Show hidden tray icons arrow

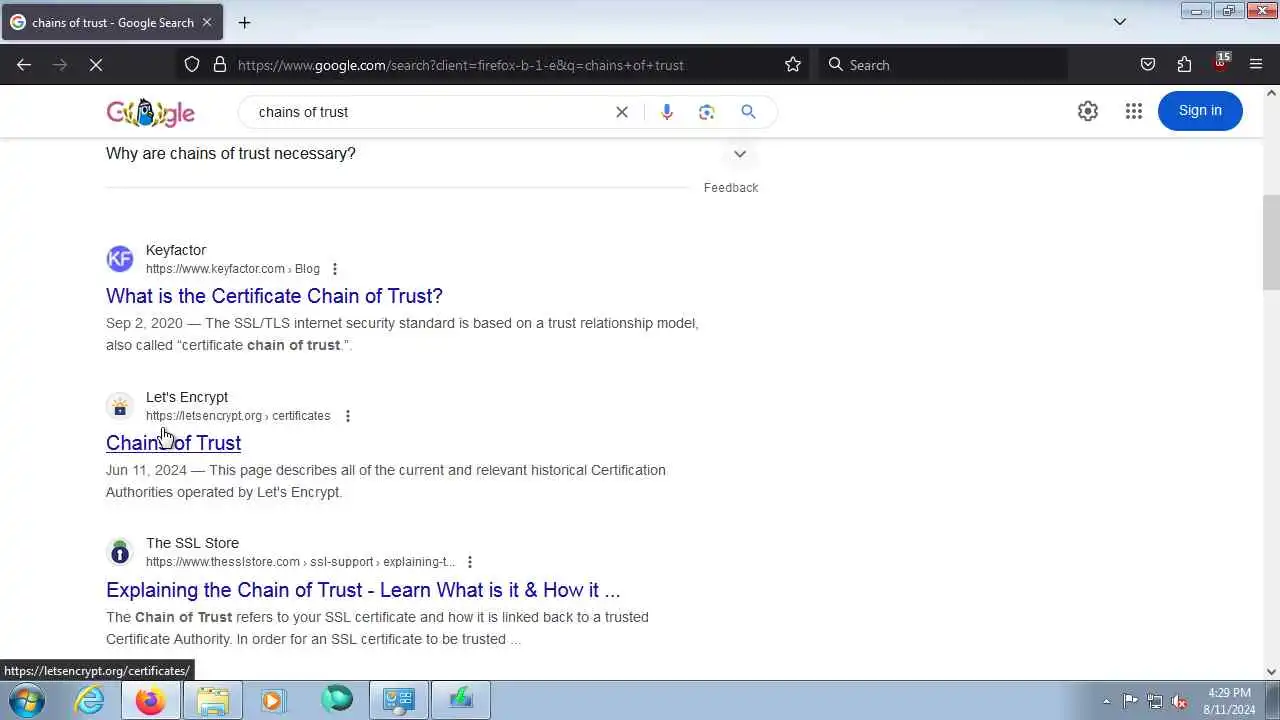[1106, 701]
